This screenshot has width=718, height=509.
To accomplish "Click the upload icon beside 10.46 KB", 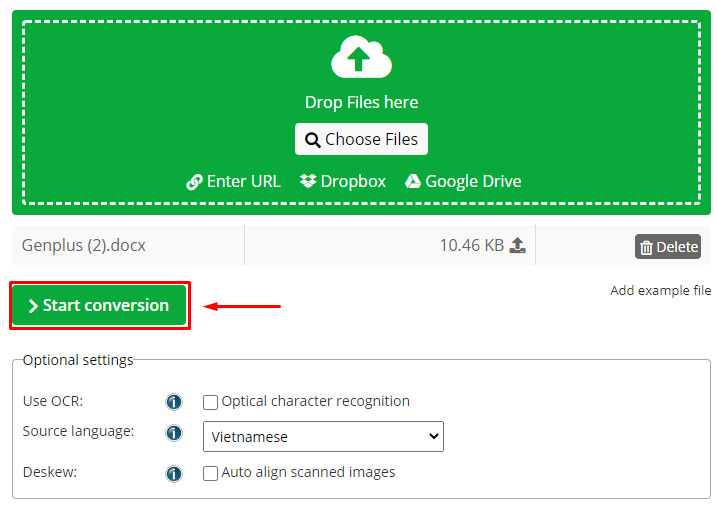I will 517,245.
